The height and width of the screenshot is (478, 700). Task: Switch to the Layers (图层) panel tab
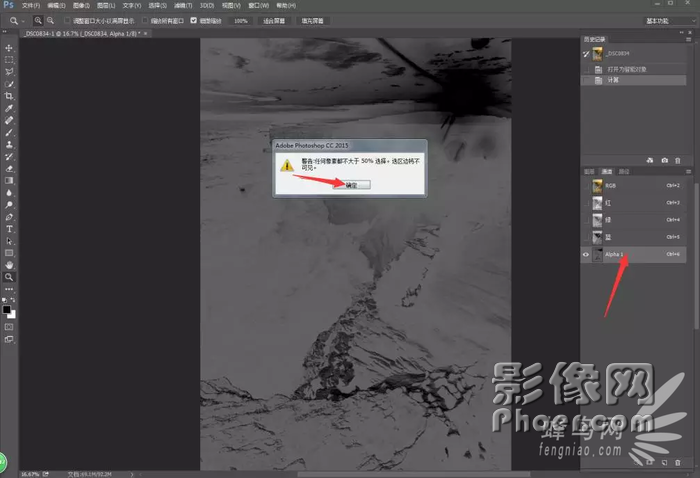[589, 171]
